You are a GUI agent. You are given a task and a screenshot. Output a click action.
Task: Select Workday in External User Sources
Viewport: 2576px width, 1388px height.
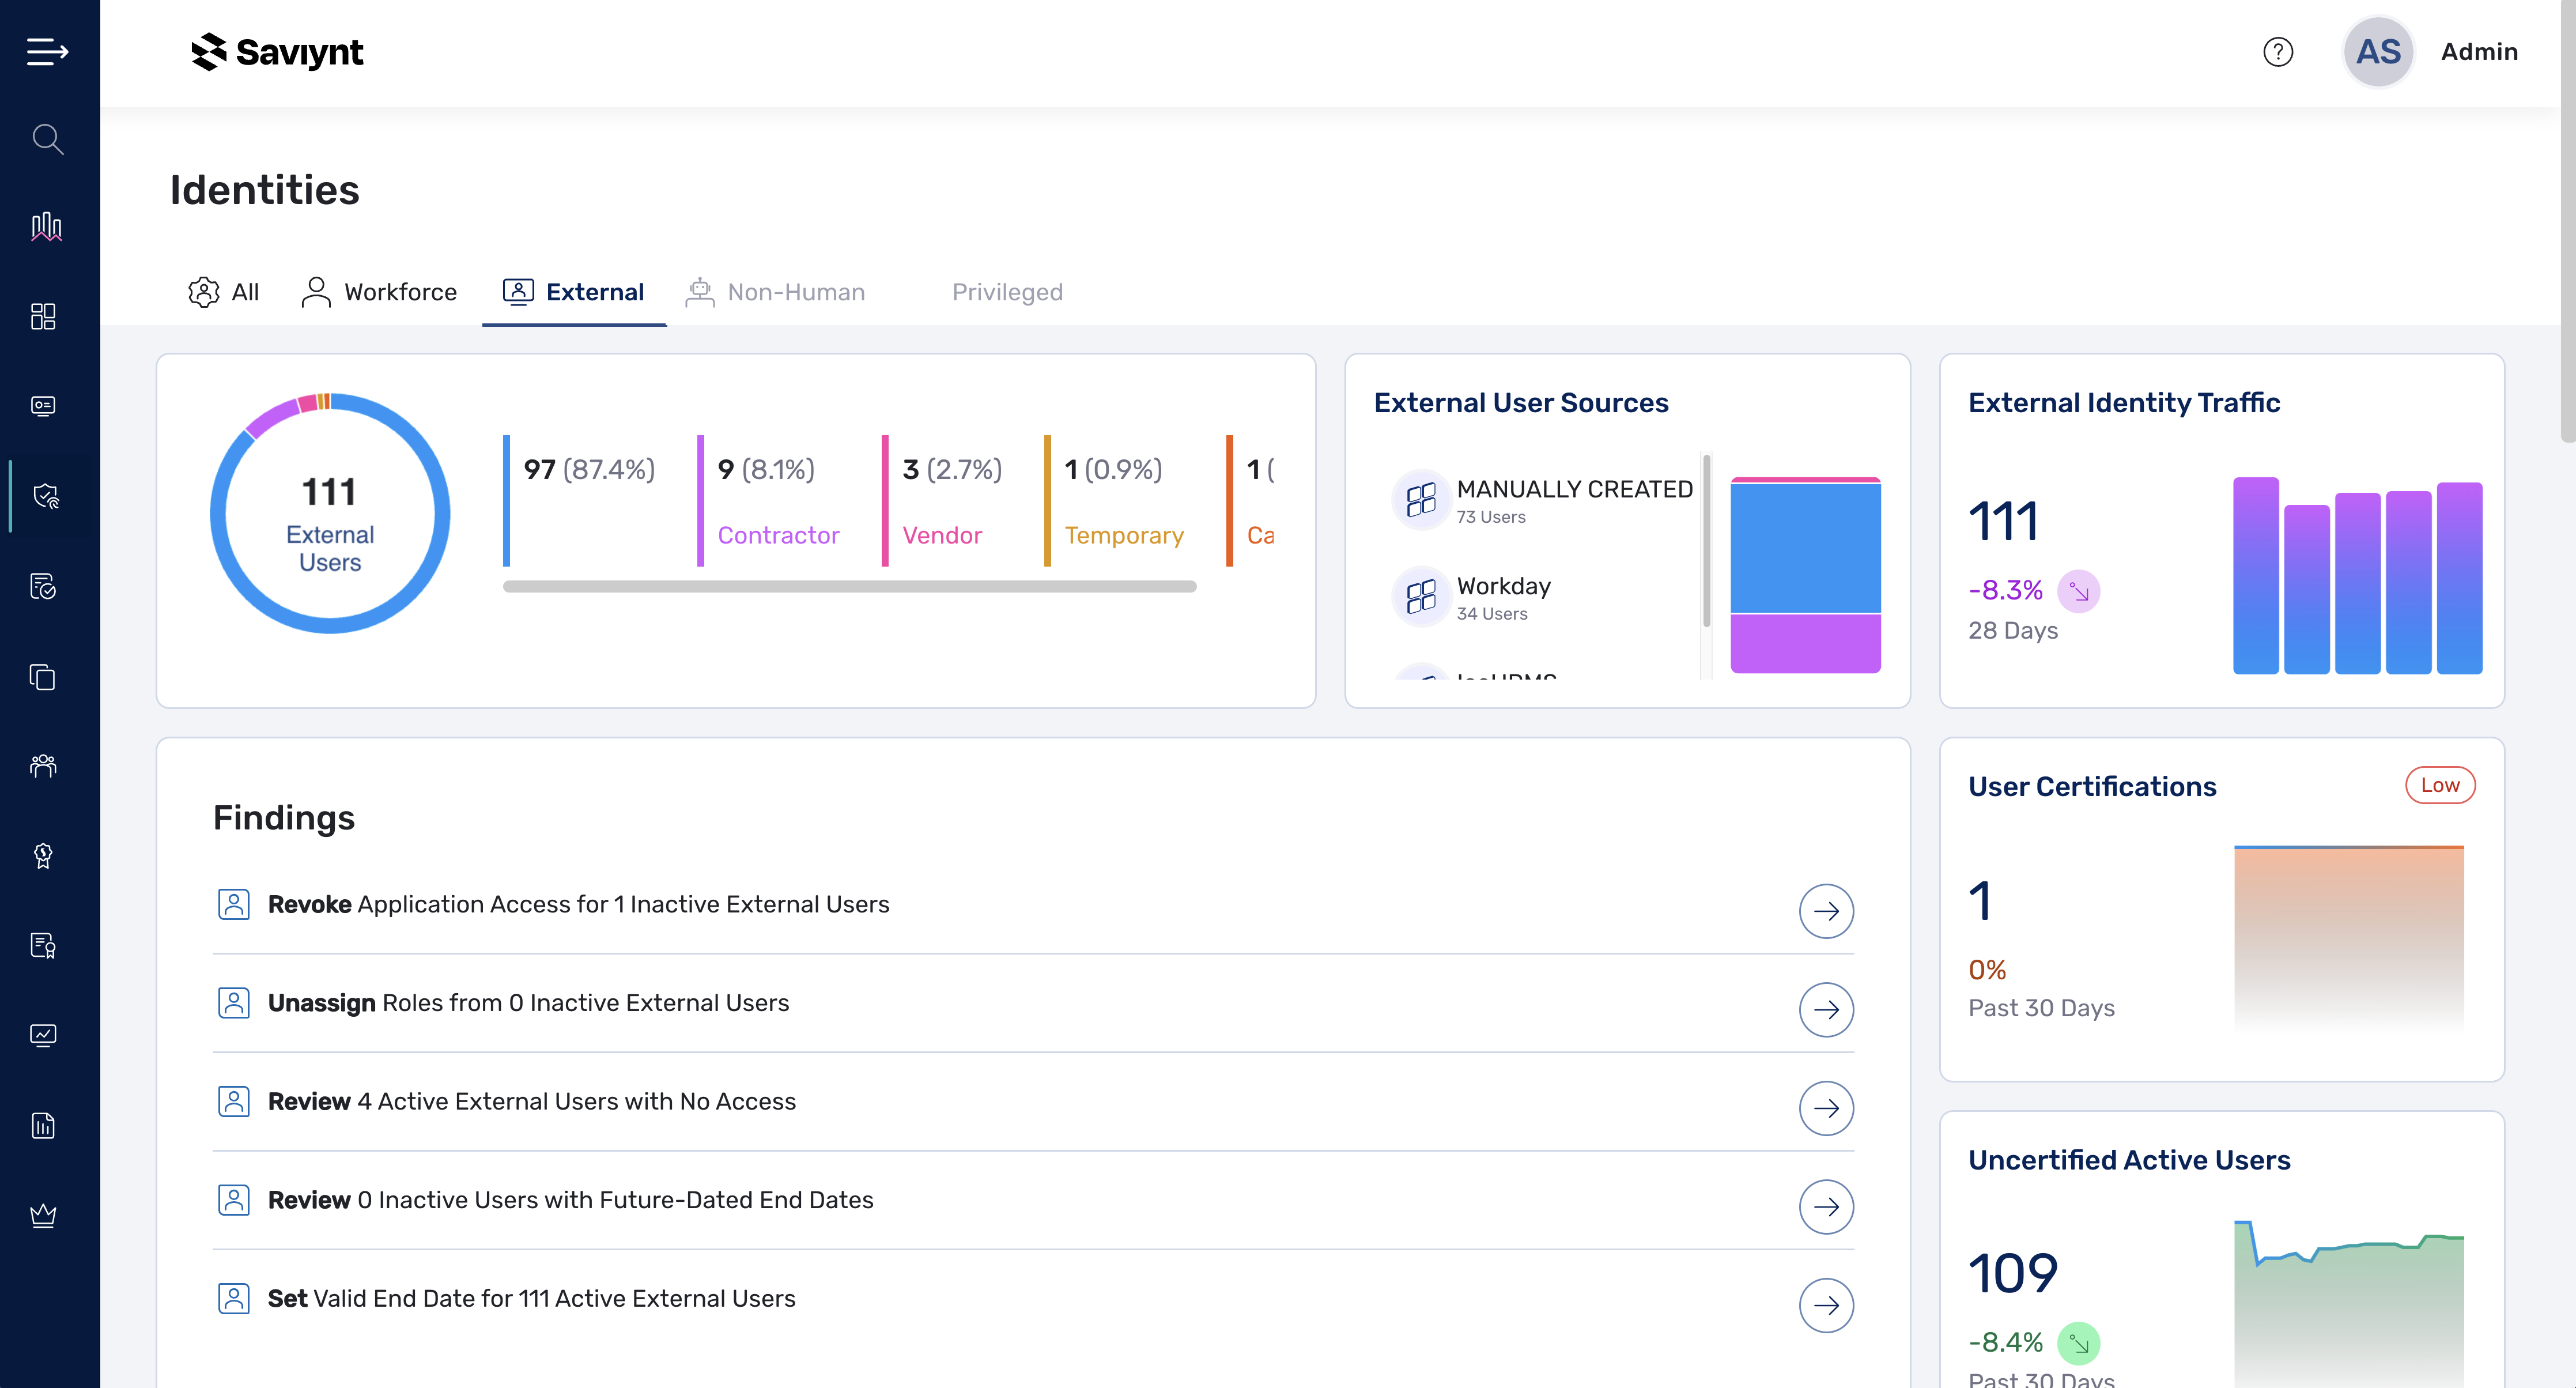[x=1503, y=597]
